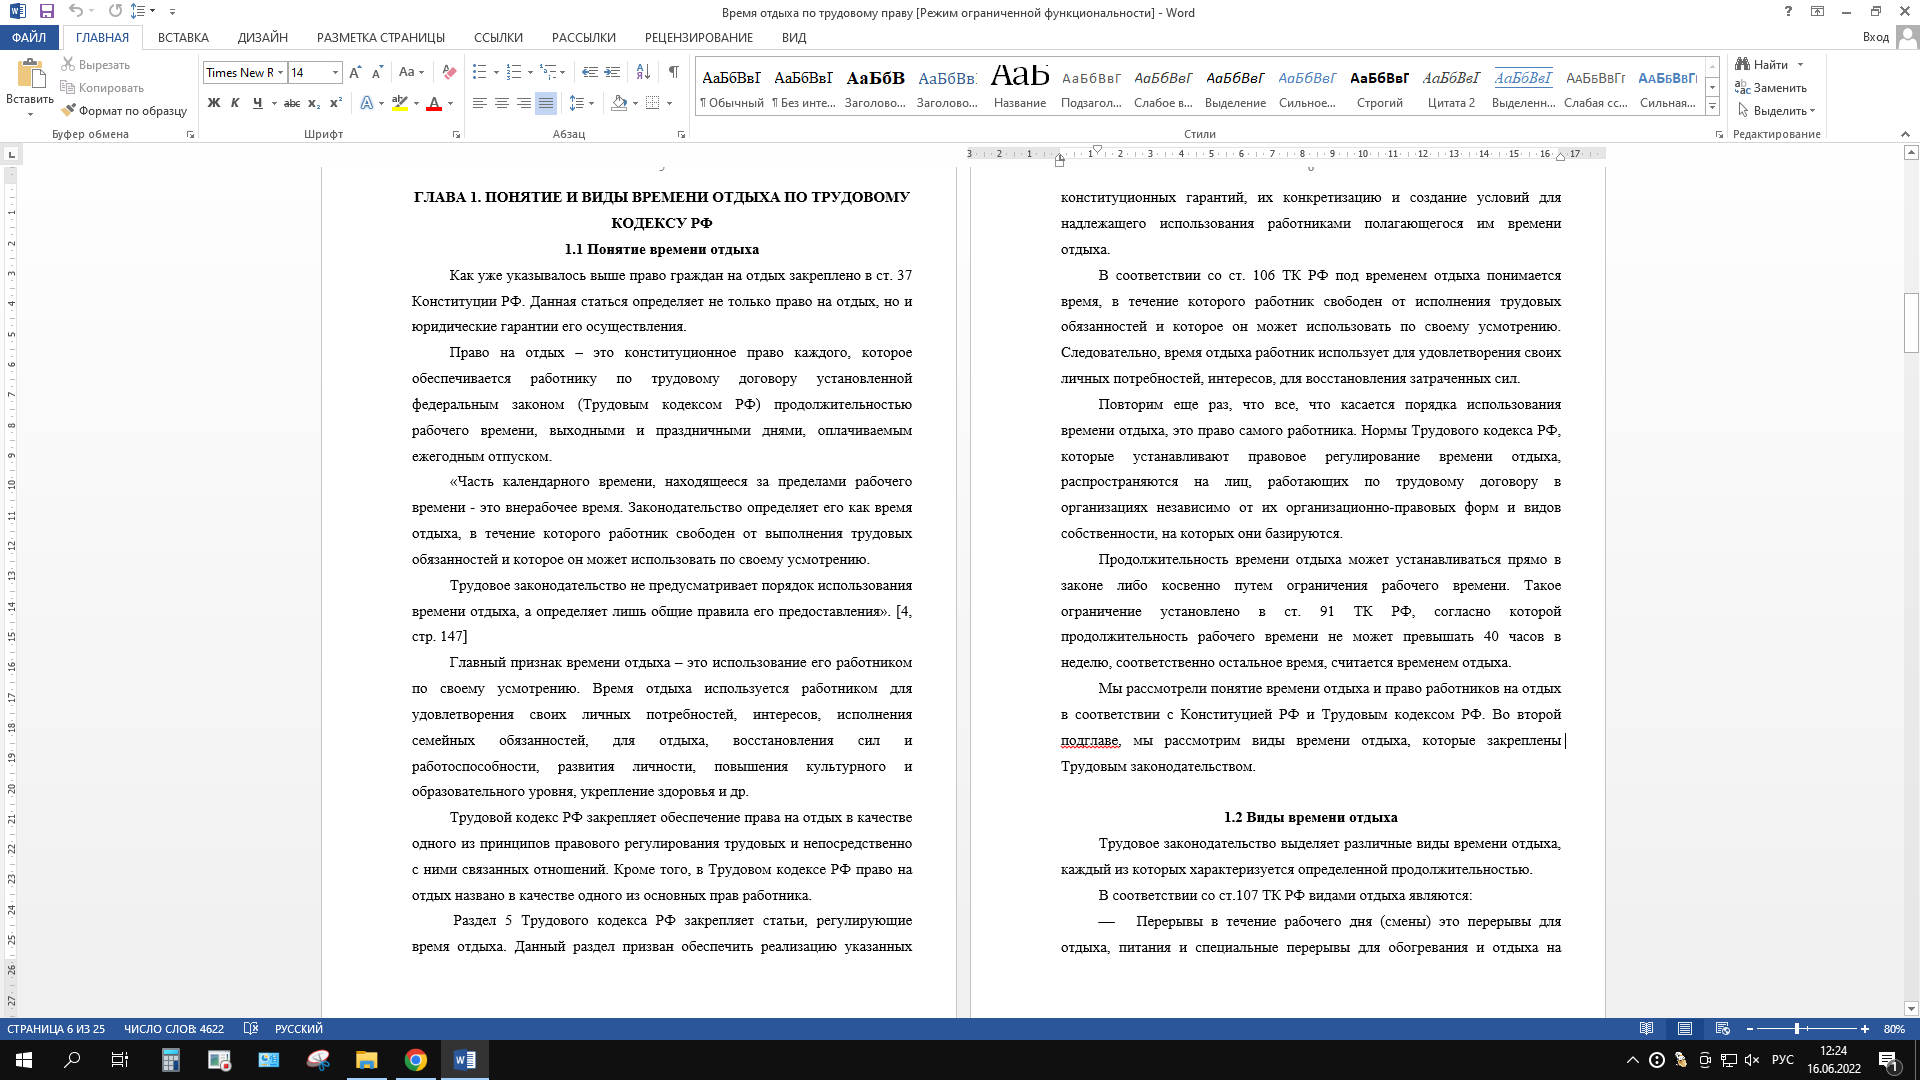1920x1080 pixels.
Task: Decrease paragraph indent
Action: pos(590,72)
